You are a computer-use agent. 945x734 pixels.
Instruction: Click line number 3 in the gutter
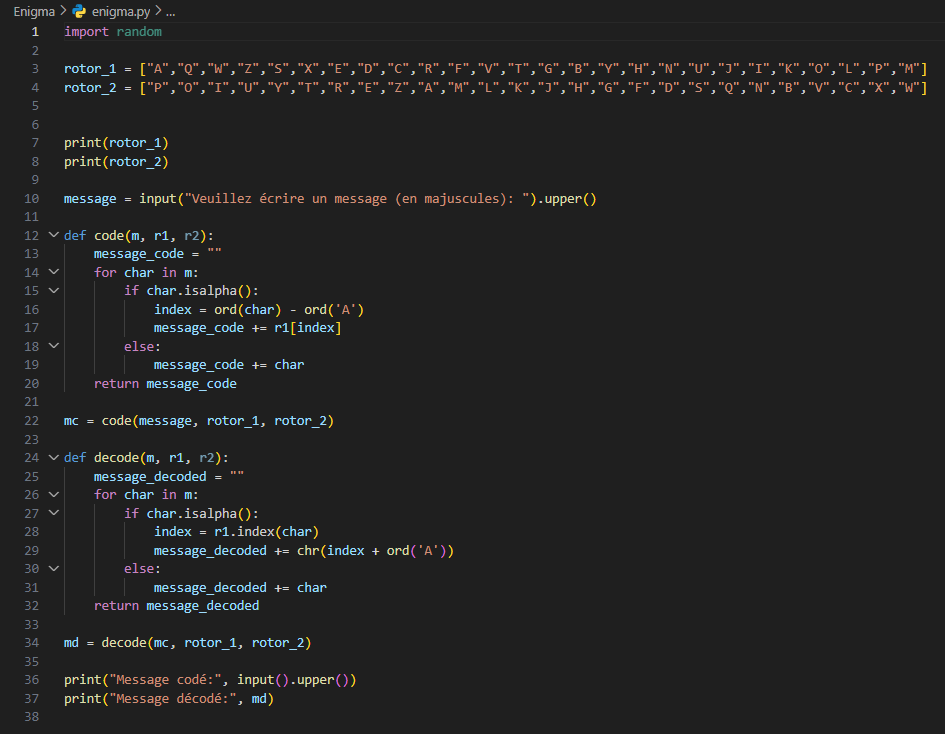click(x=33, y=68)
